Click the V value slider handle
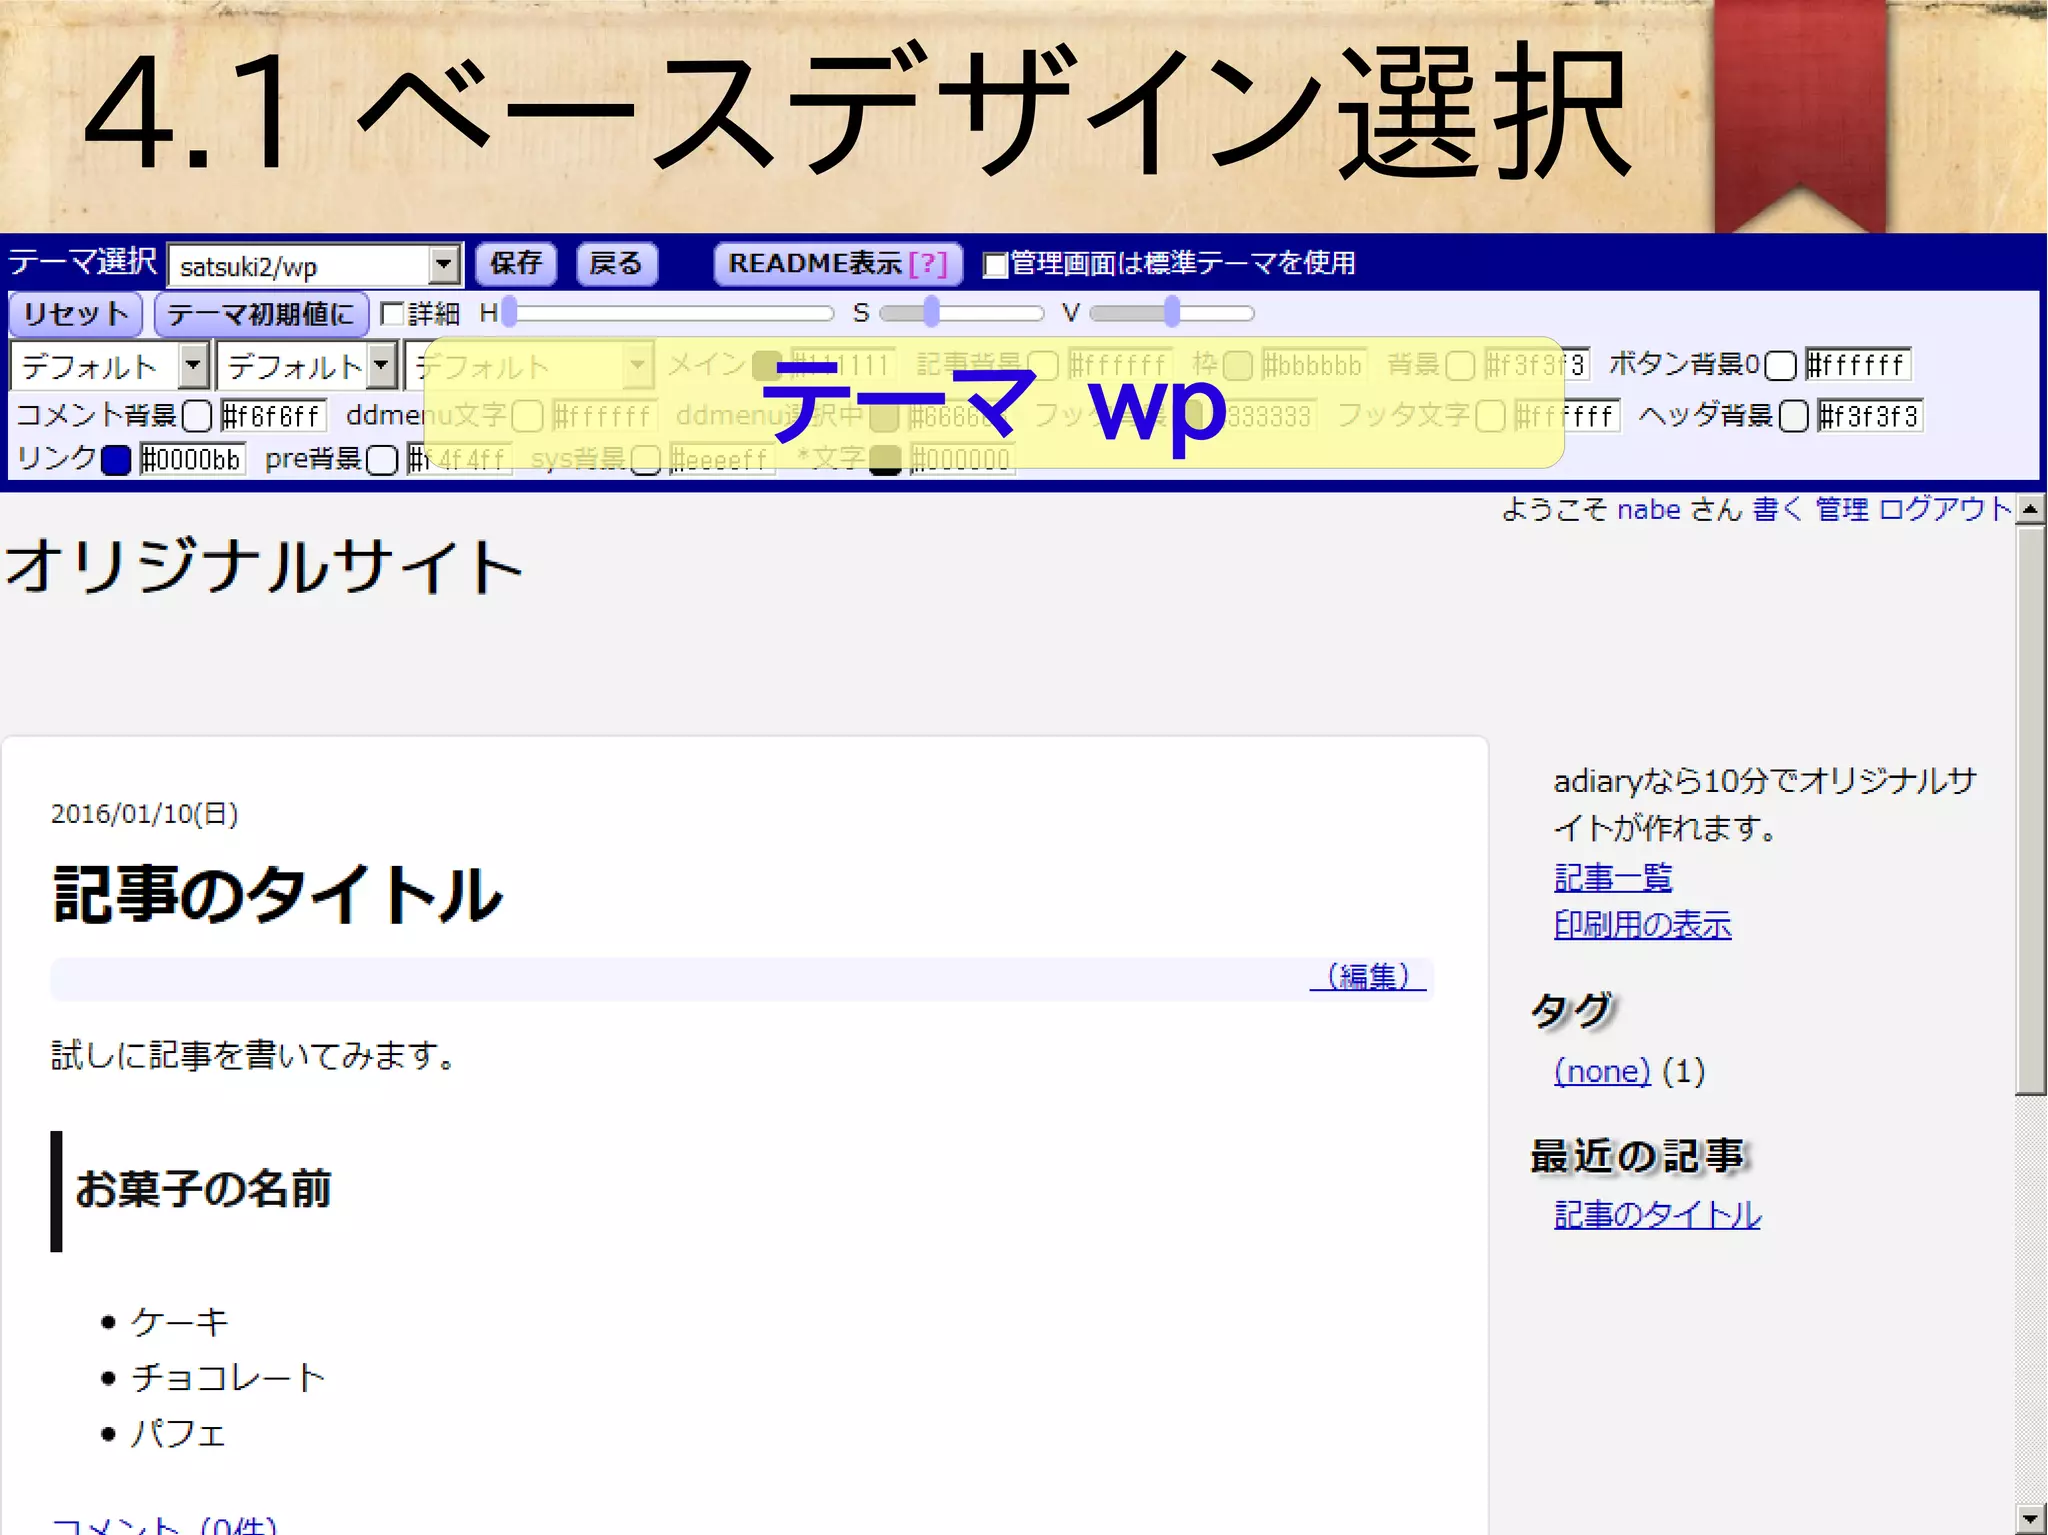 click(x=1172, y=313)
